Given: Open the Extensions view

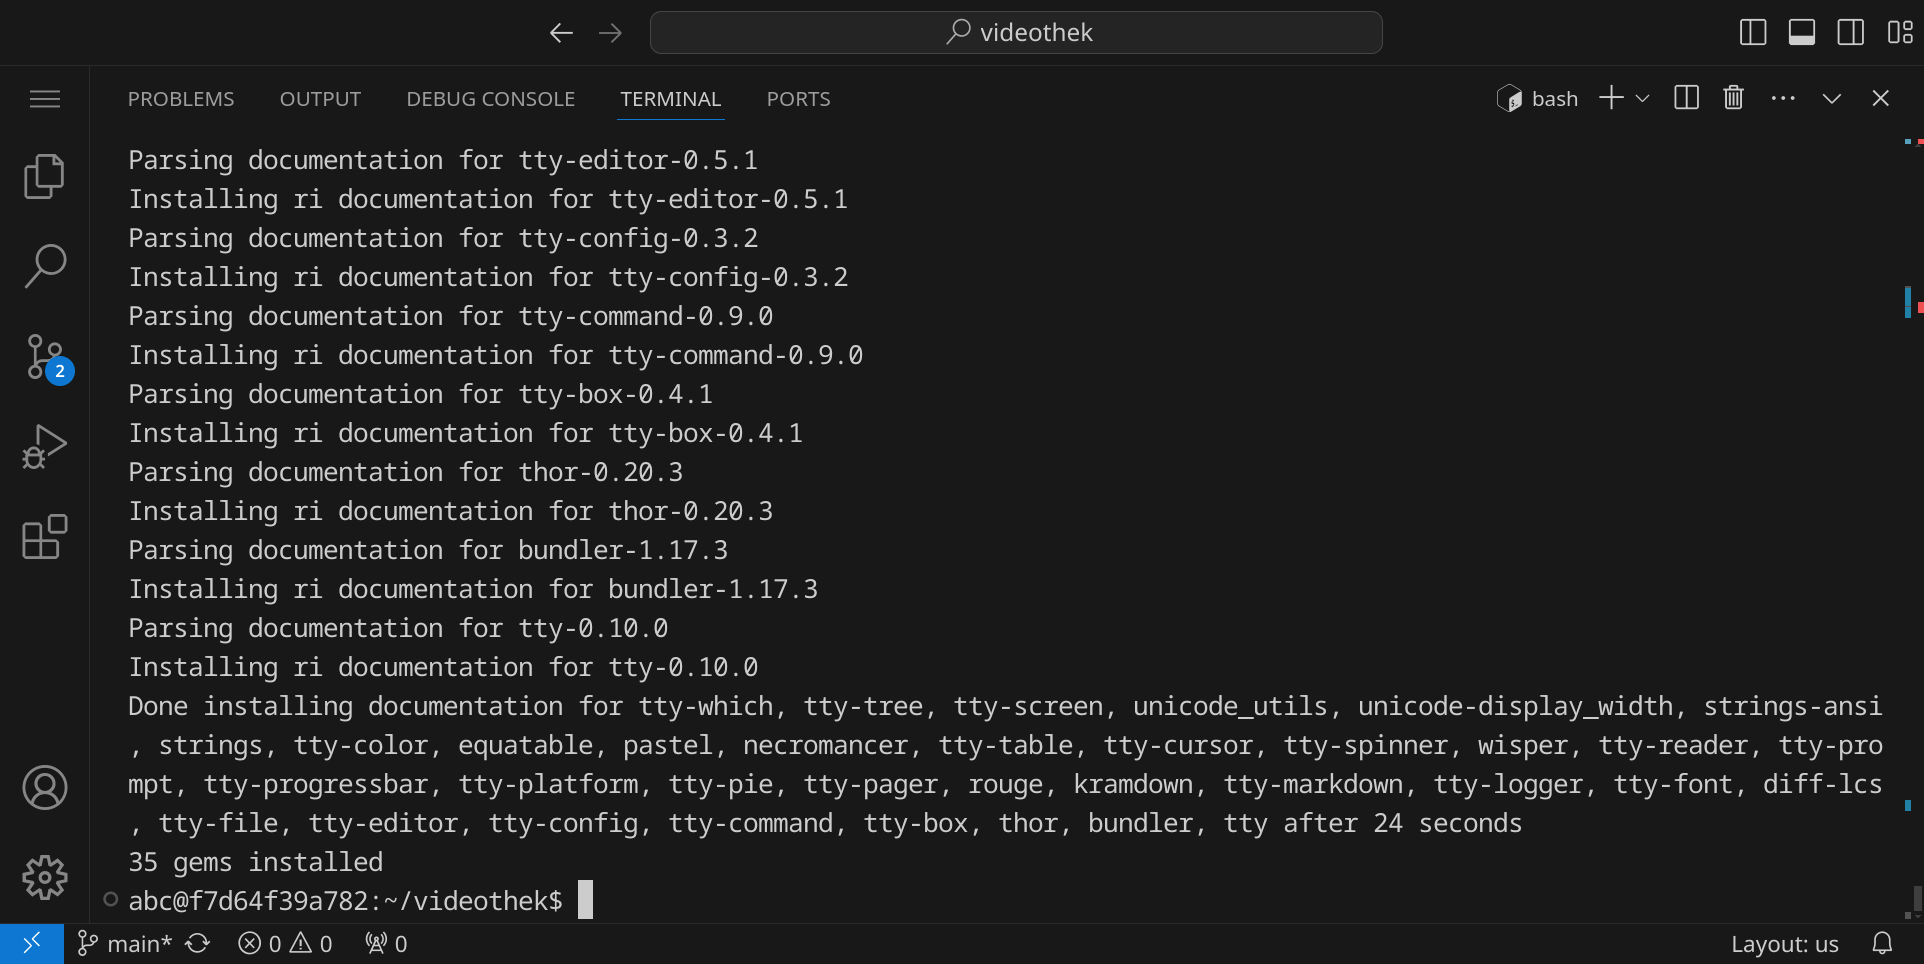Looking at the screenshot, I should point(44,537).
